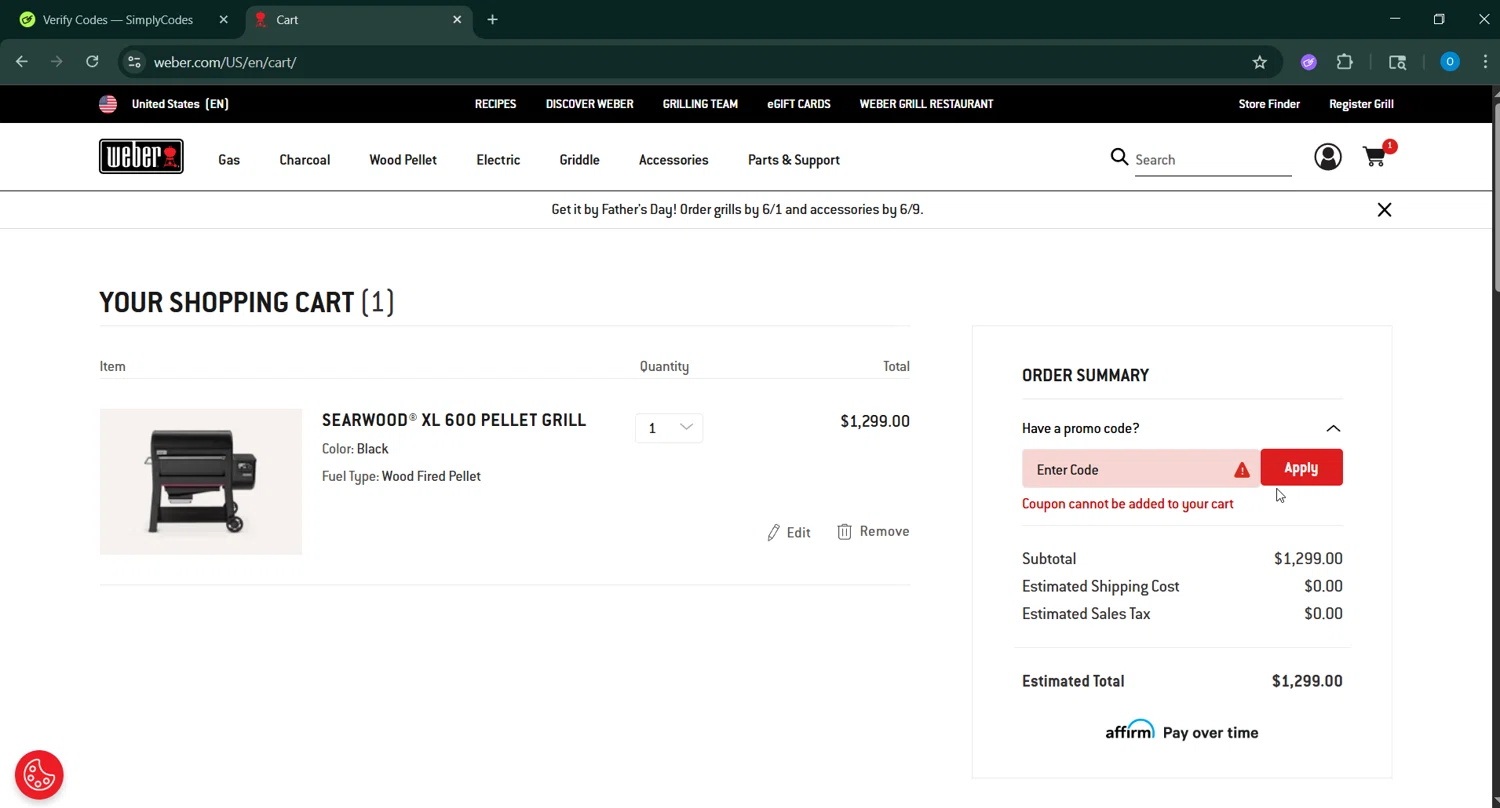Click the Enter Code promo field
The width and height of the screenshot is (1500, 808).
tap(1141, 469)
